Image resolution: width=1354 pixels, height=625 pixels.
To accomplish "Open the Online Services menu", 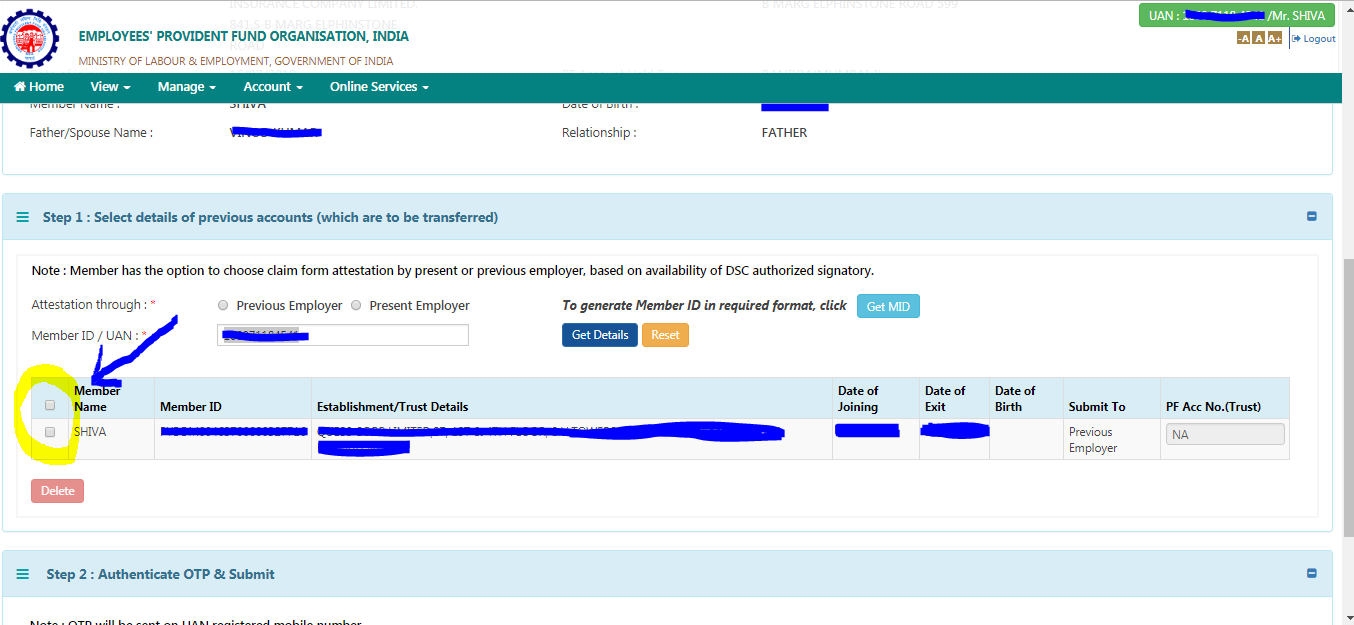I will coord(378,87).
